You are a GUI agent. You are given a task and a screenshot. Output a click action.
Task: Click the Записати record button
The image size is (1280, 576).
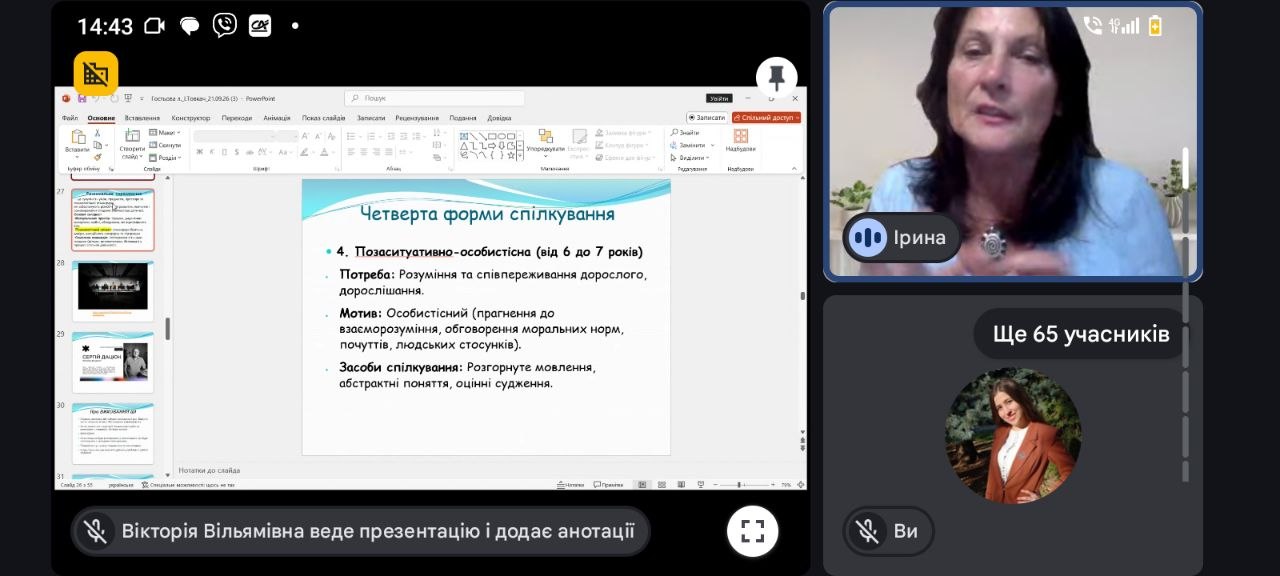(706, 117)
